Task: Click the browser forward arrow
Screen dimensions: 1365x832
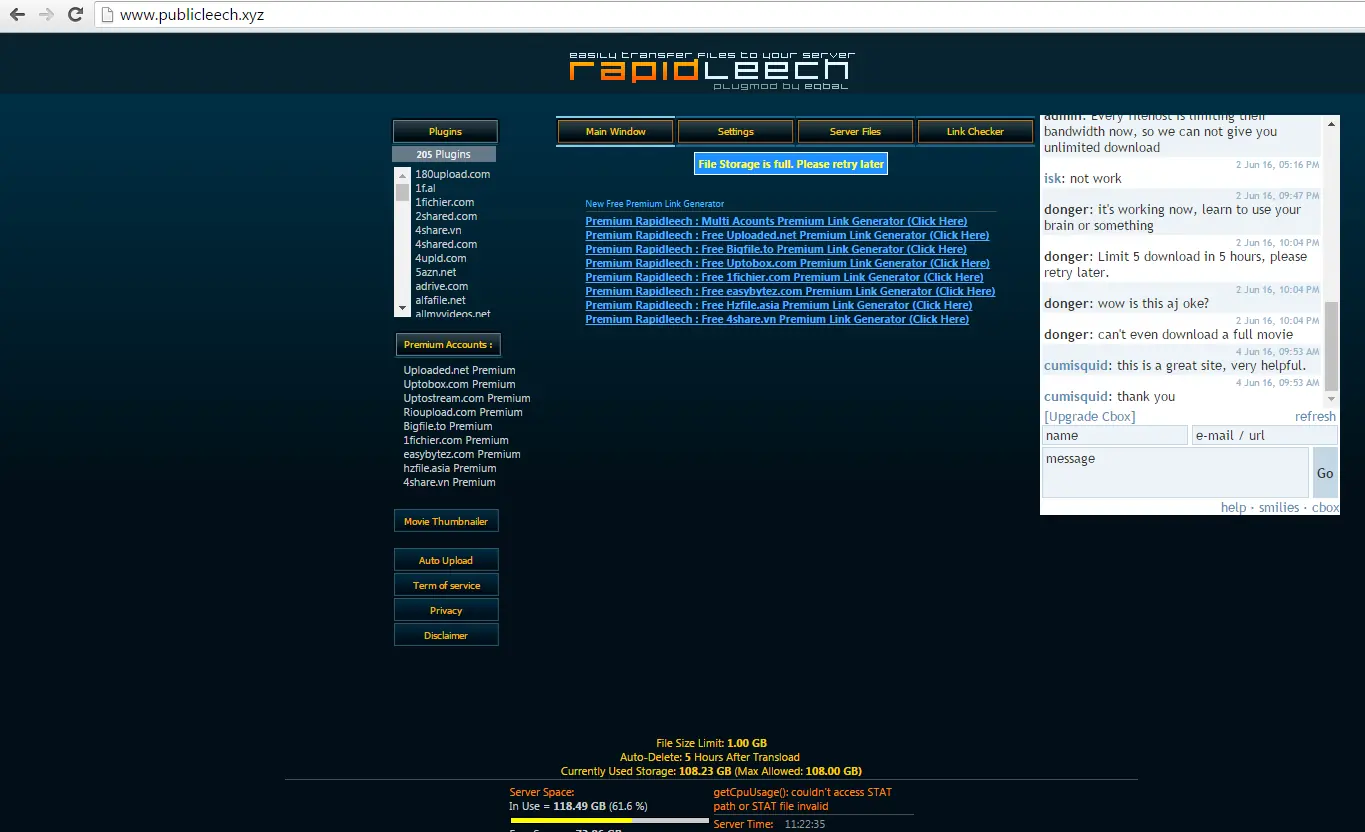Action: tap(46, 15)
